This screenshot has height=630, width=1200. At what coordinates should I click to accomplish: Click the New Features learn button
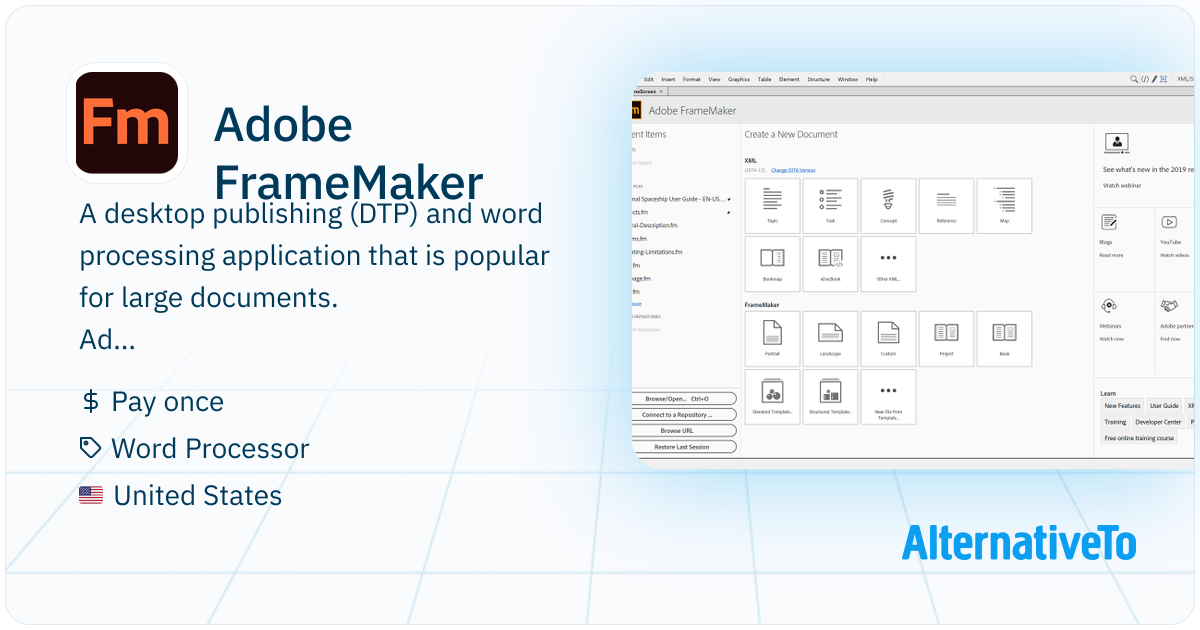[1122, 406]
